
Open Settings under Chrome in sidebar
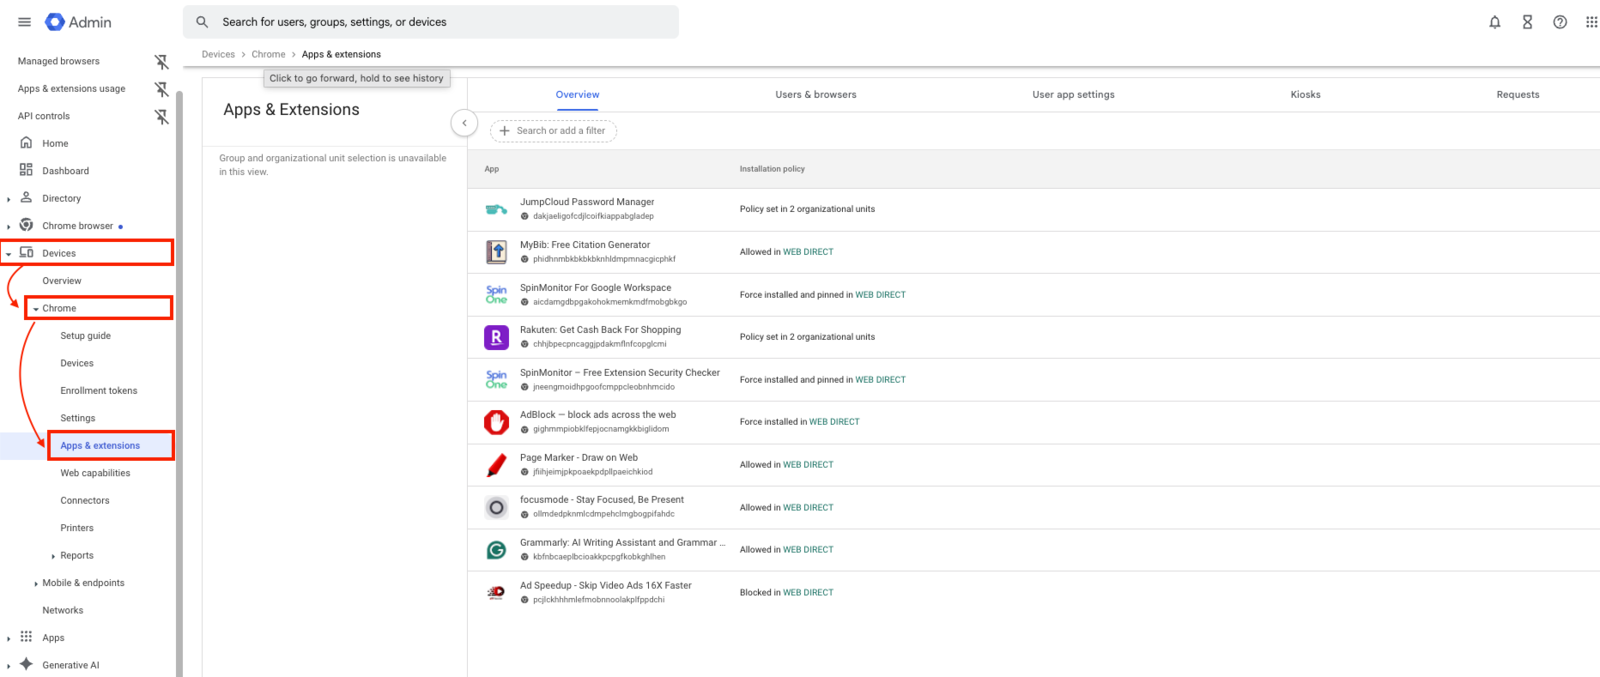point(78,418)
